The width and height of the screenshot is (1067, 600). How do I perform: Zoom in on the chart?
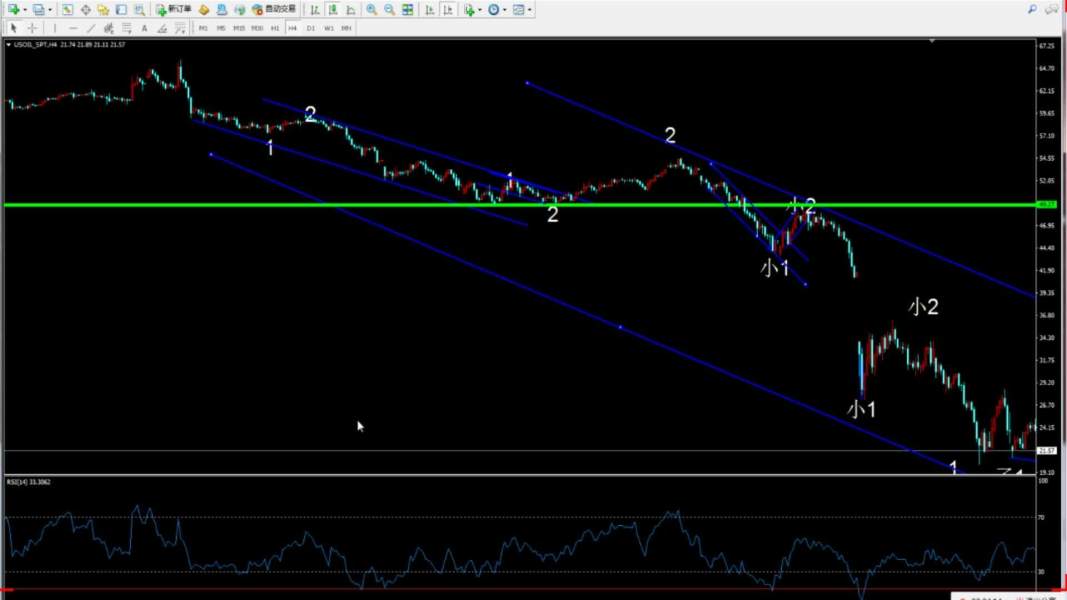(372, 9)
